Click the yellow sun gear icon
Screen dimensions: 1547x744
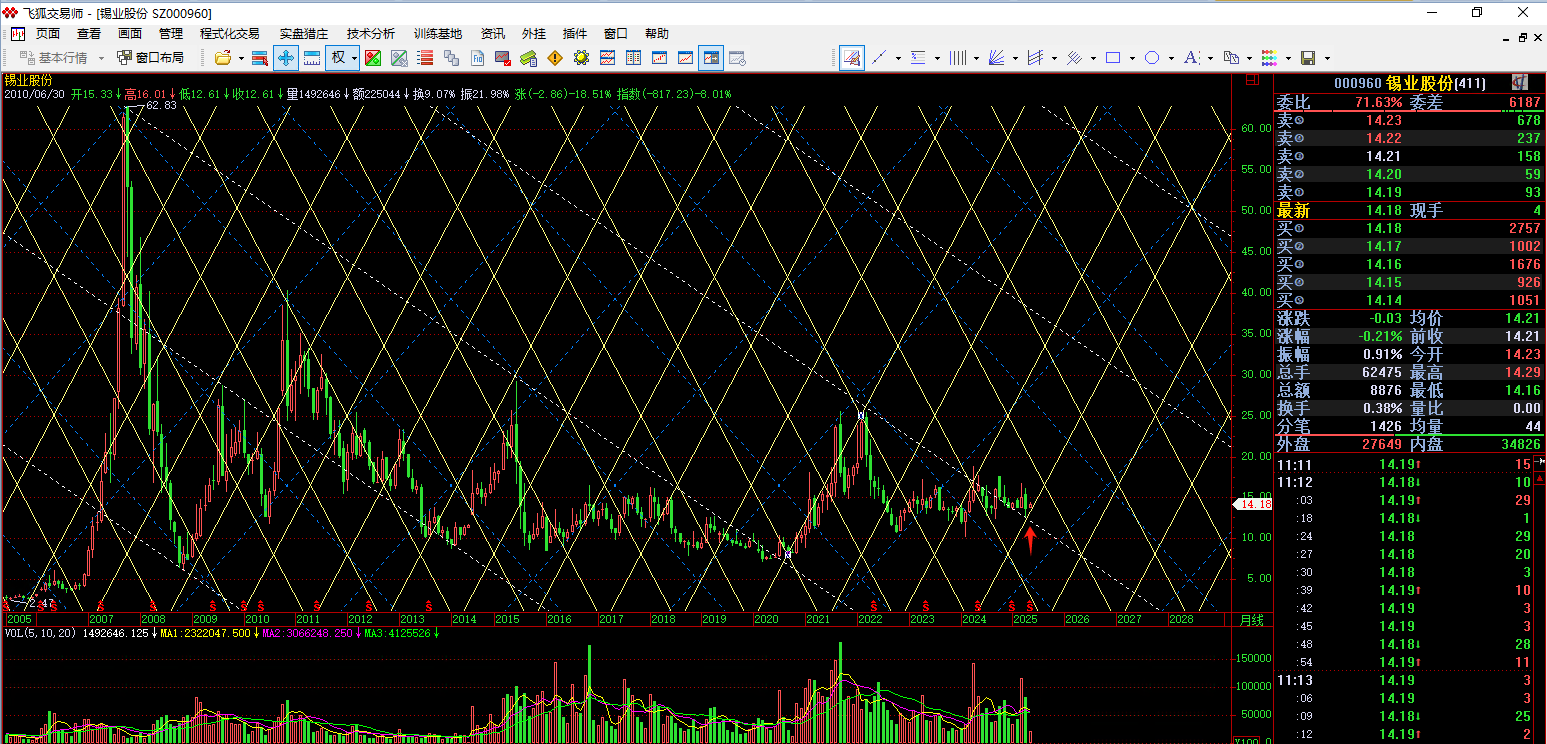point(581,58)
